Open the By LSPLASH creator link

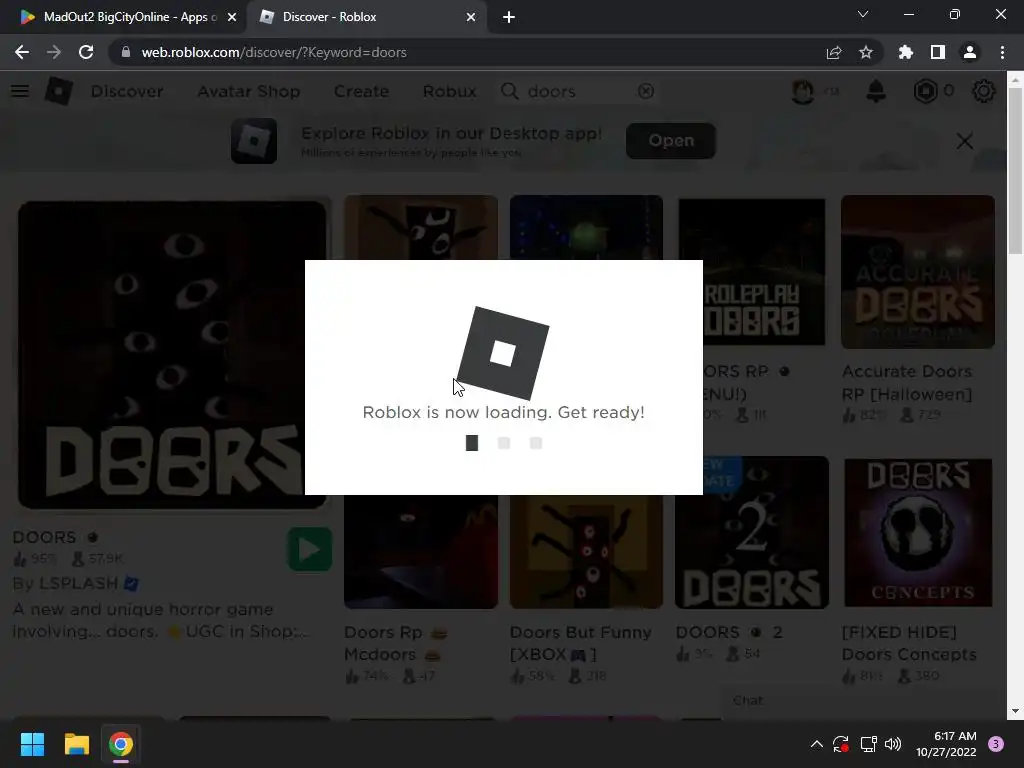pyautogui.click(x=76, y=583)
